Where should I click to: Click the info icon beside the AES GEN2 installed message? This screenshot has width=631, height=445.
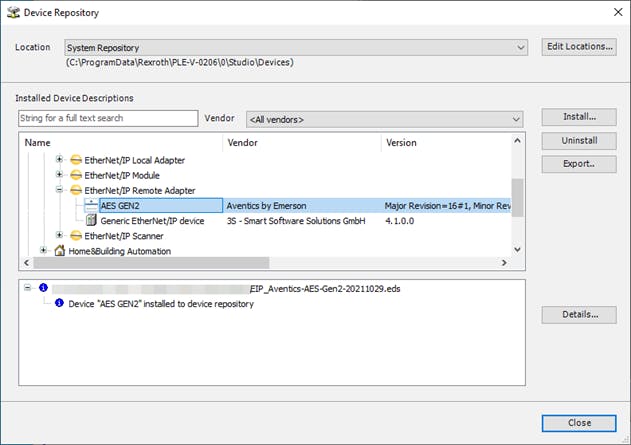[x=59, y=304]
